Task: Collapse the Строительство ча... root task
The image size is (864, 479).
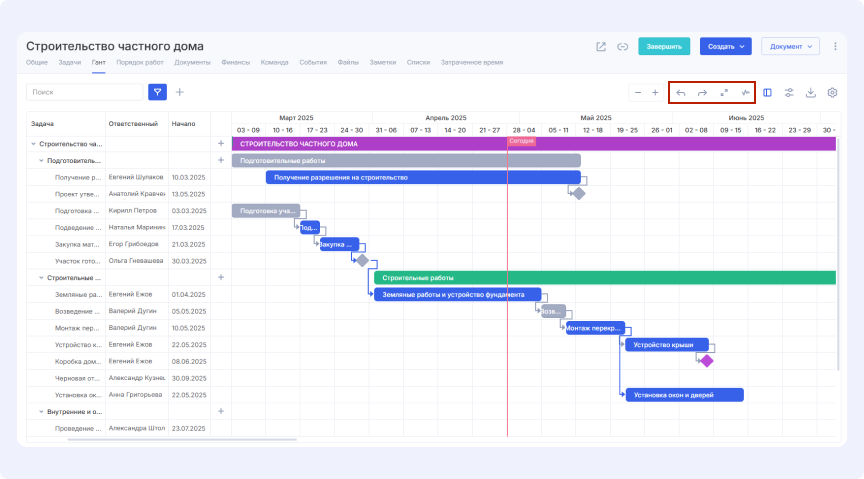Action: 34,144
